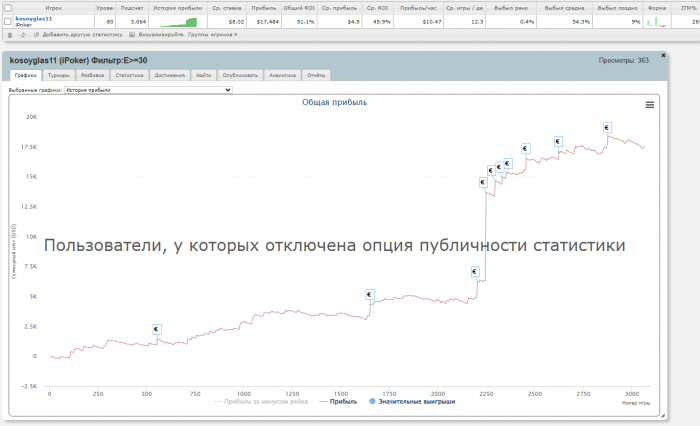Sort by the 'Ср. ставка' column header
This screenshot has height=426, width=700.
227,8
